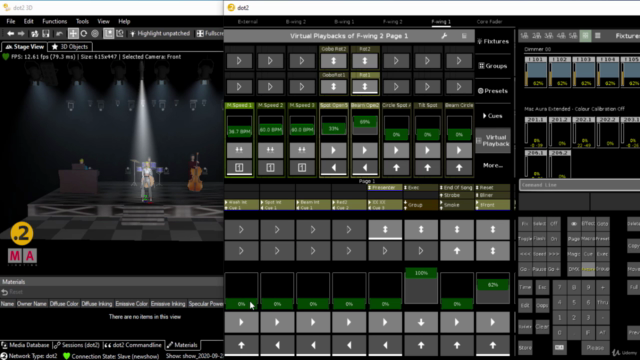Open the Groups view

(493, 66)
